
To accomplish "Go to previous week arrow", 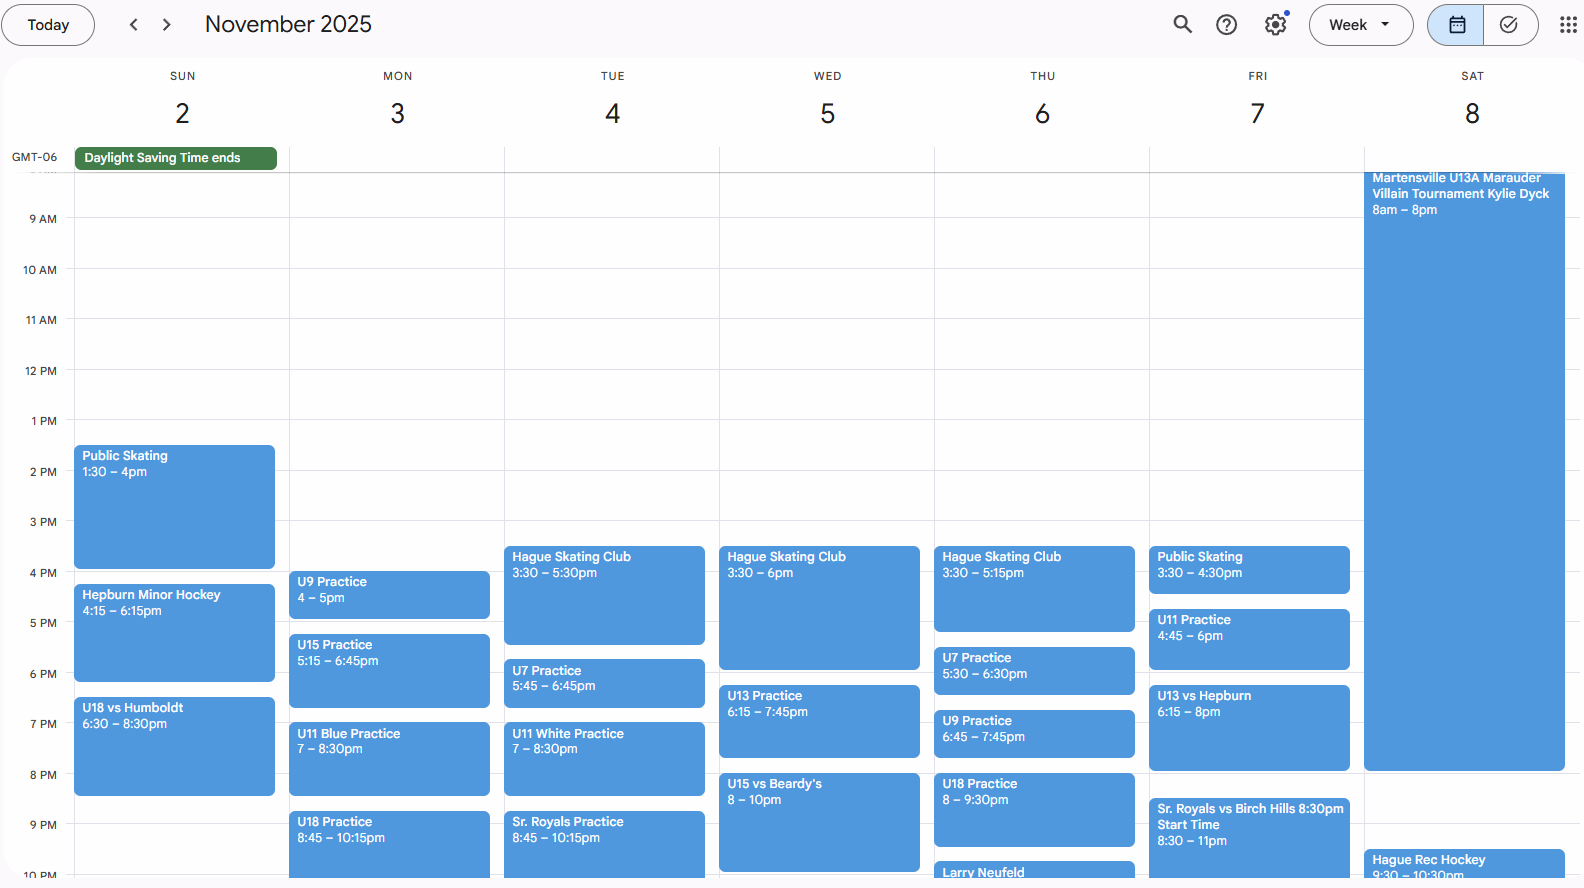I will point(134,25).
